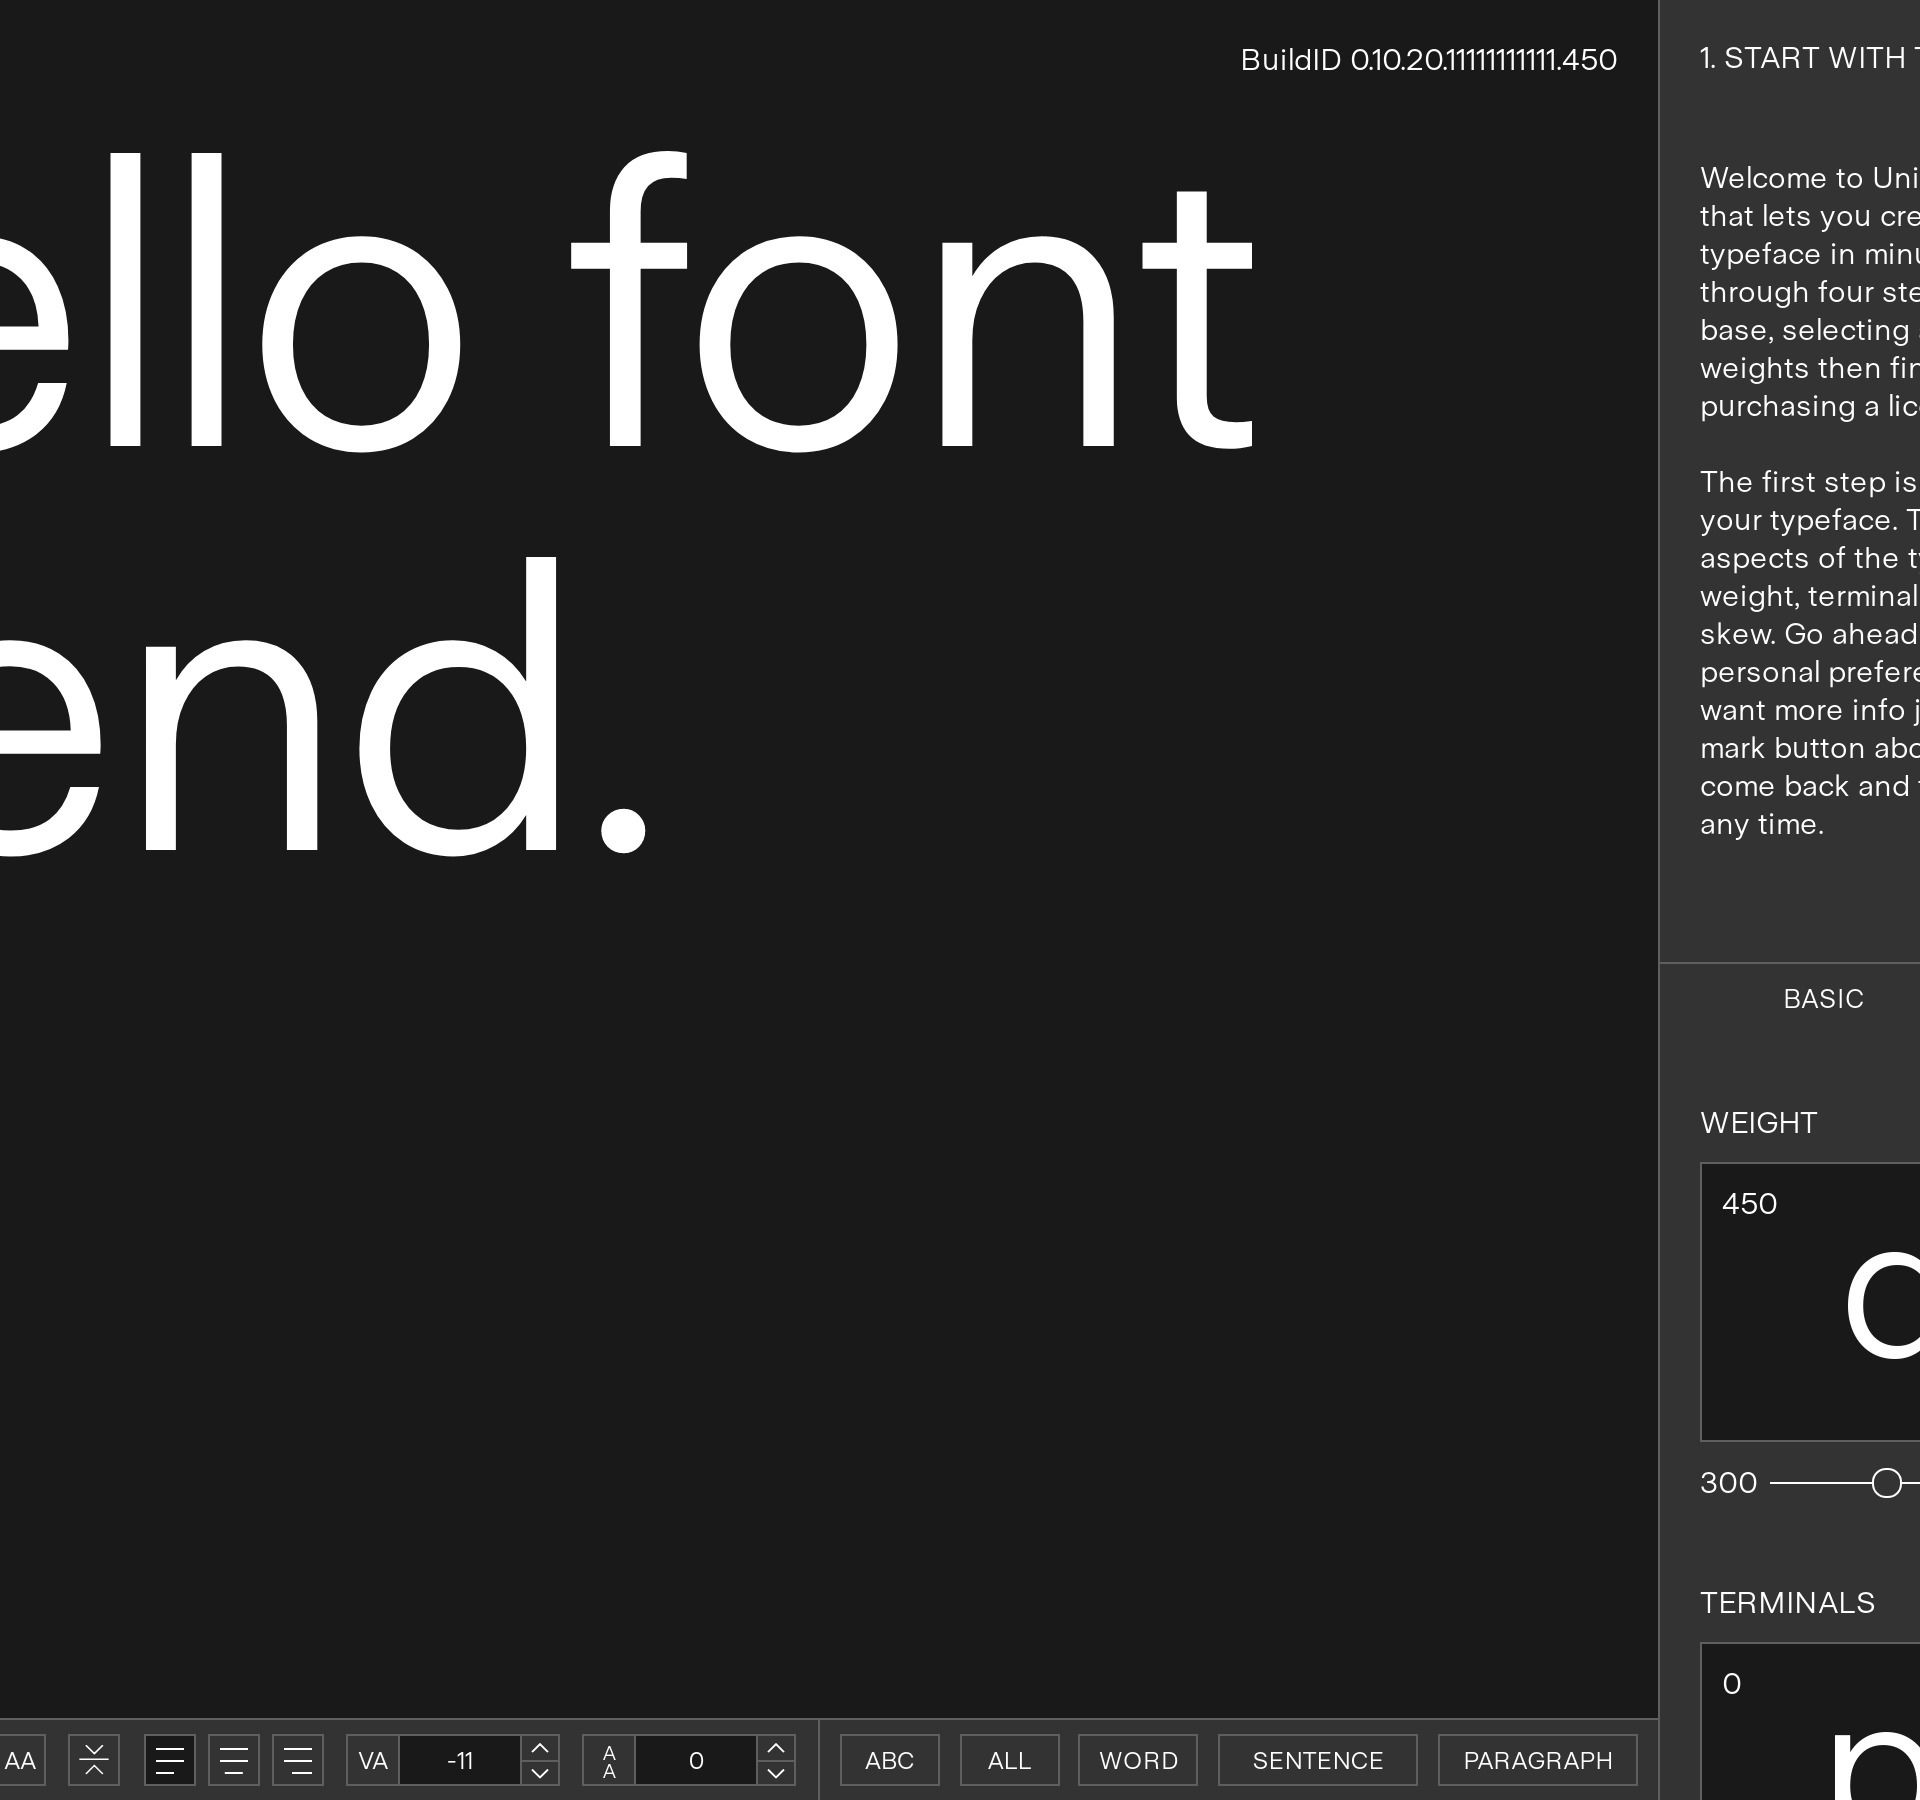Click the VA tracking icon
Screen dimensions: 1920x1800
[x=373, y=1760]
